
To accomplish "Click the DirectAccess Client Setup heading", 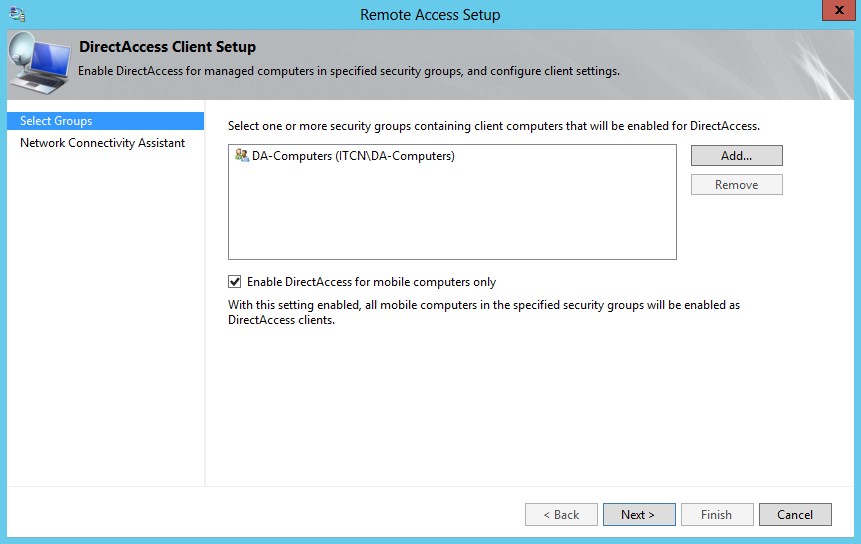I will 167,47.
